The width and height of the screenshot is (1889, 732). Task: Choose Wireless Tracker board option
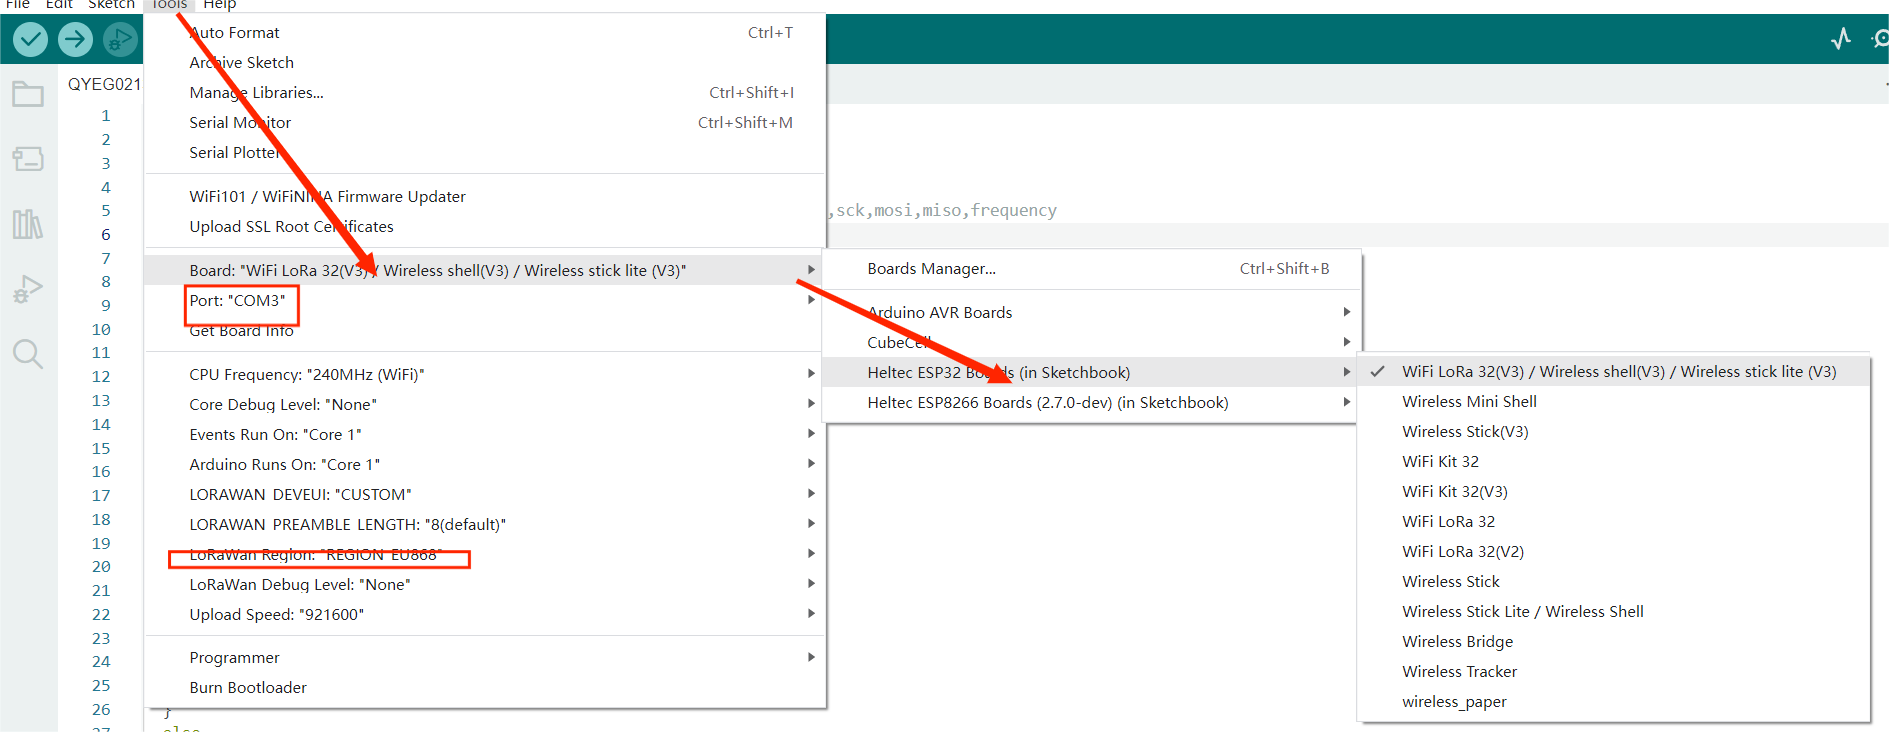1459,672
